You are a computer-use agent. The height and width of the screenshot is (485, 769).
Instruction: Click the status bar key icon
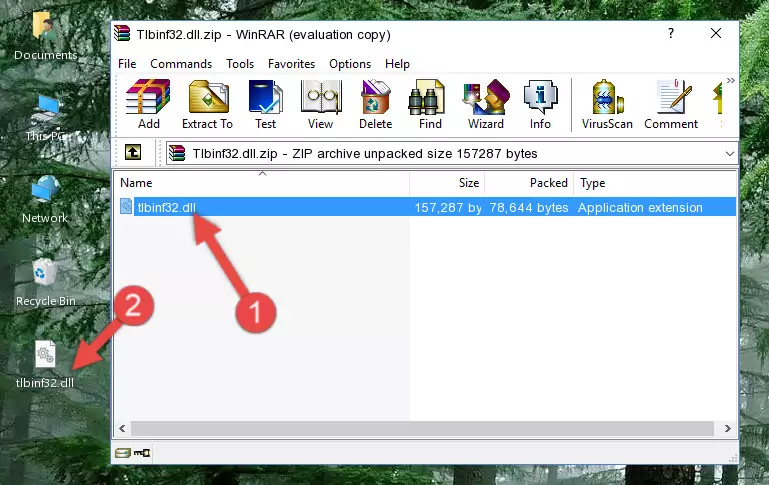point(142,453)
